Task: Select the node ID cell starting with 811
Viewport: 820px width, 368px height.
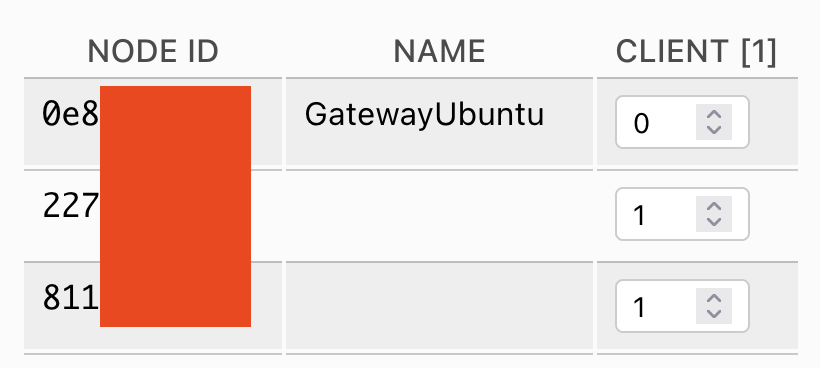Action: click(153, 306)
